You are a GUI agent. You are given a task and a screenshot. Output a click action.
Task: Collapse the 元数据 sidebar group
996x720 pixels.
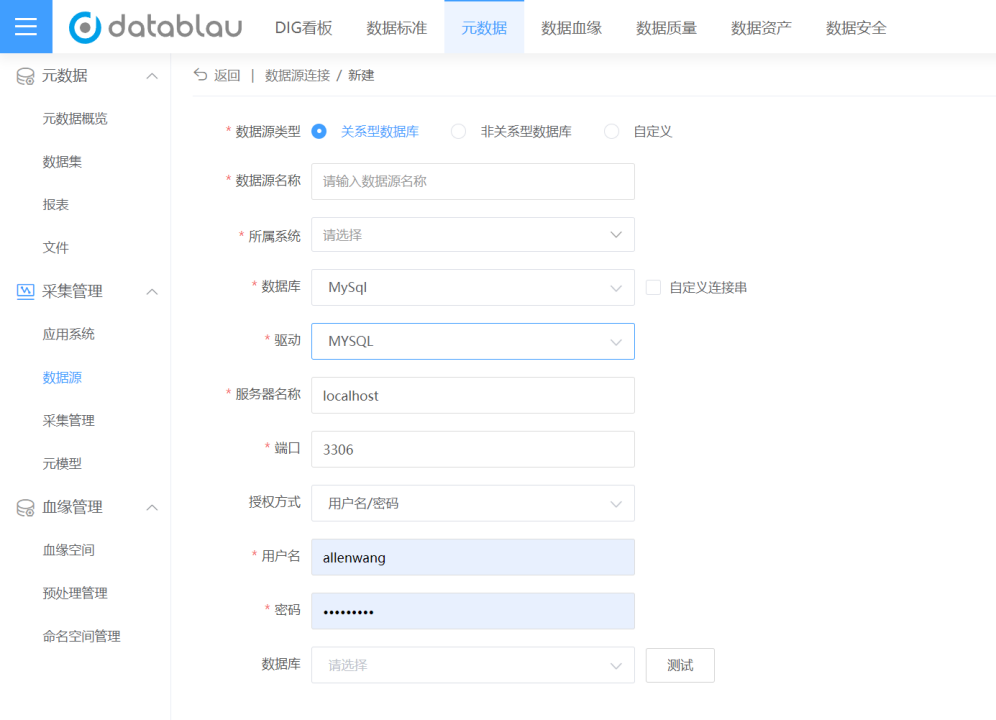point(152,76)
